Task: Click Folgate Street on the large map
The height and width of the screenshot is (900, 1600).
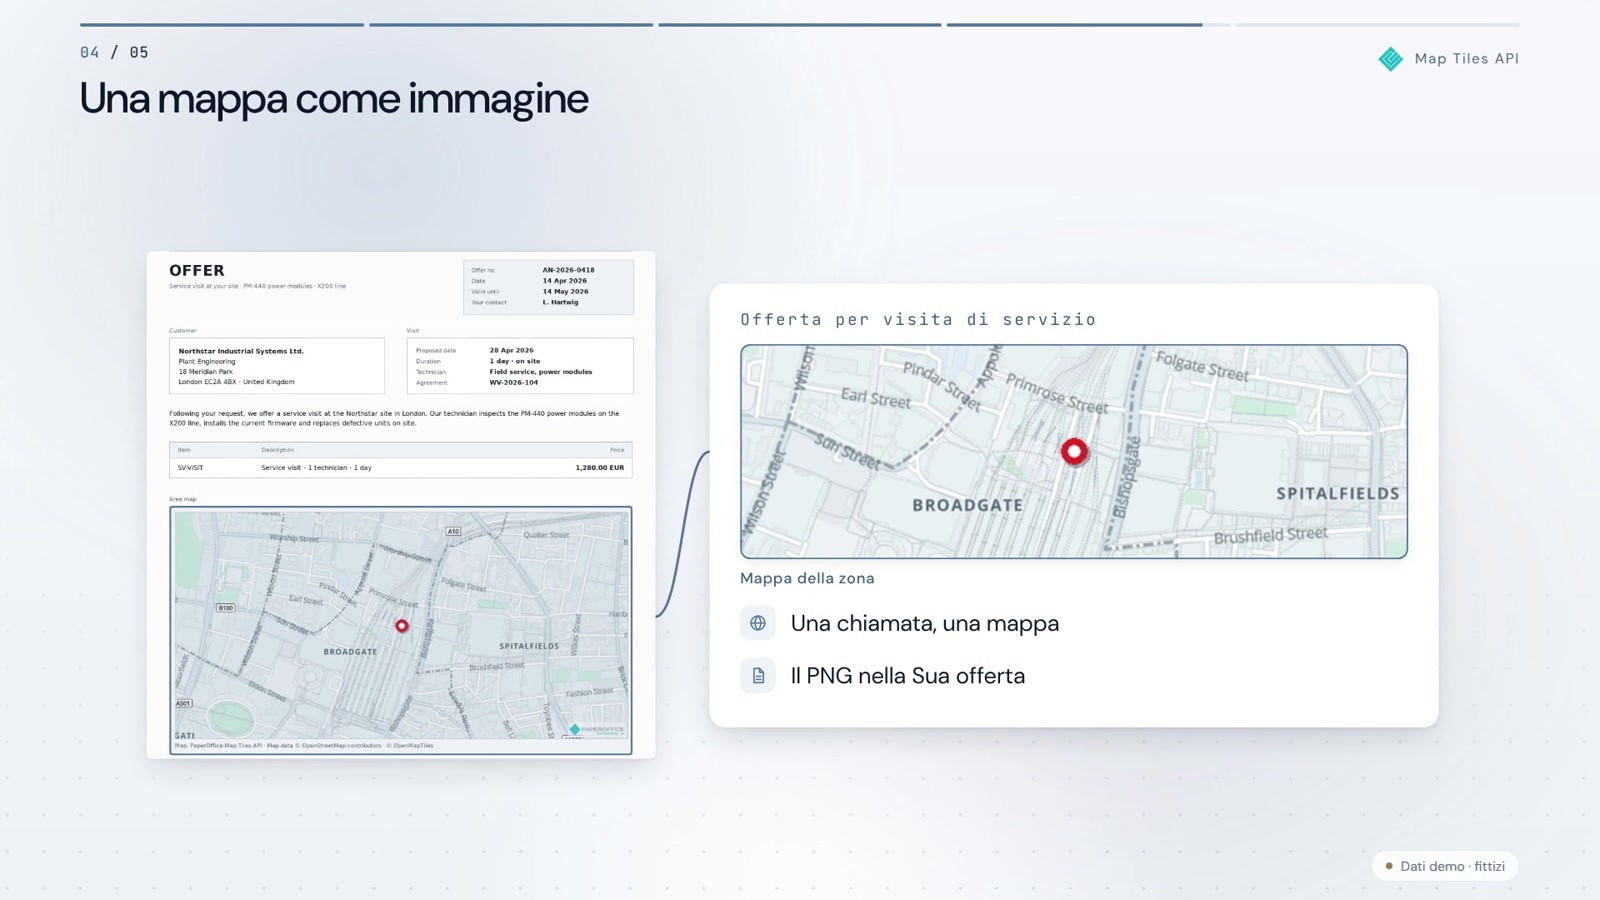Action: tap(1202, 367)
